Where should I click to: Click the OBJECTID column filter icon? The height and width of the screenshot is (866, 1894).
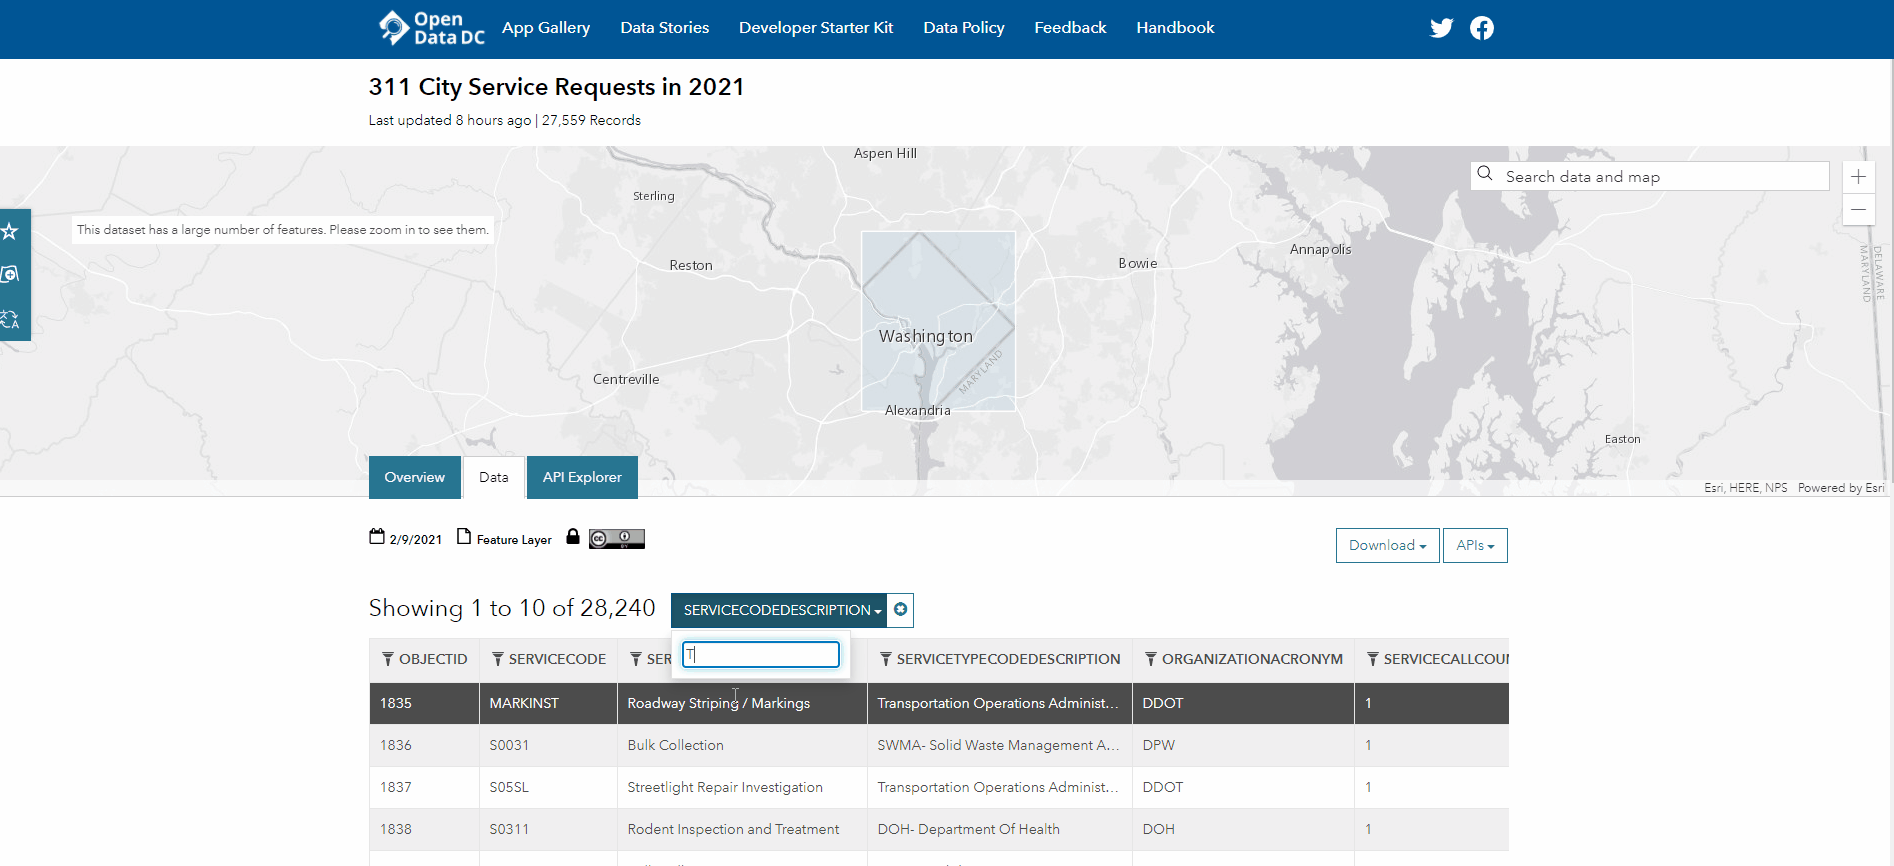click(x=388, y=659)
